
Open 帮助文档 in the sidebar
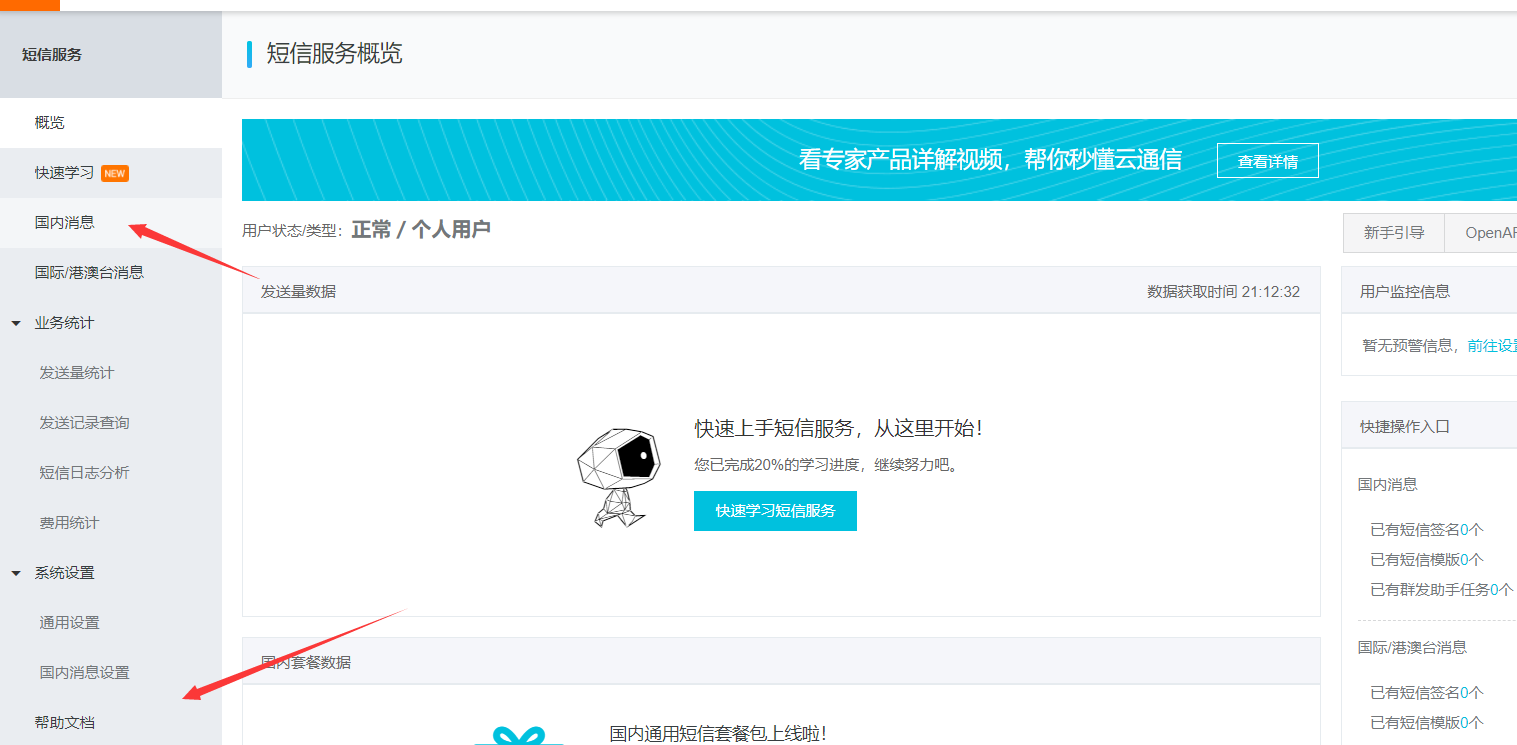[x=65, y=722]
